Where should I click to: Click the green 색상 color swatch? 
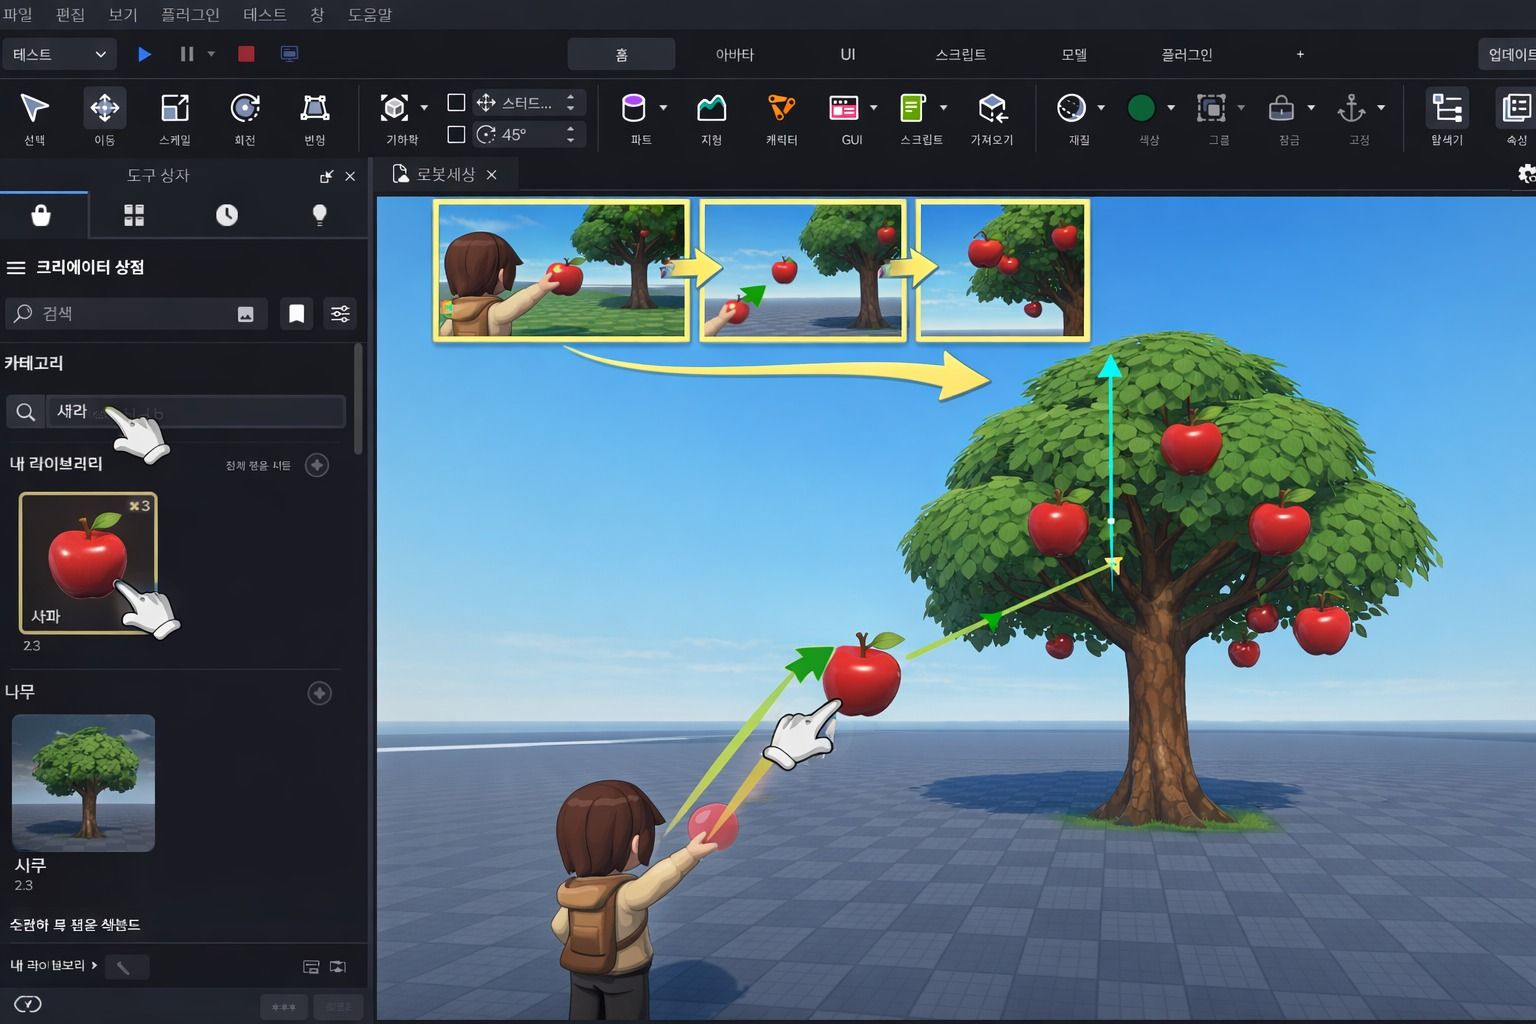click(x=1141, y=108)
